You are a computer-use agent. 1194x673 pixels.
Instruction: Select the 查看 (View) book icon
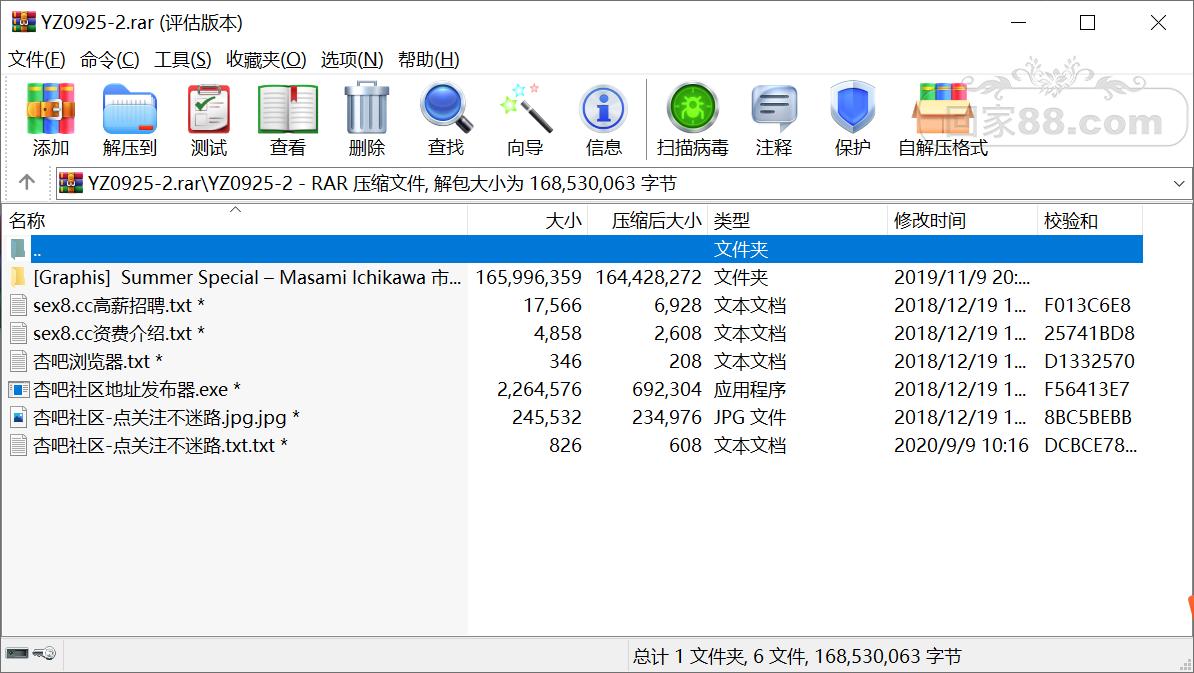[x=287, y=119]
